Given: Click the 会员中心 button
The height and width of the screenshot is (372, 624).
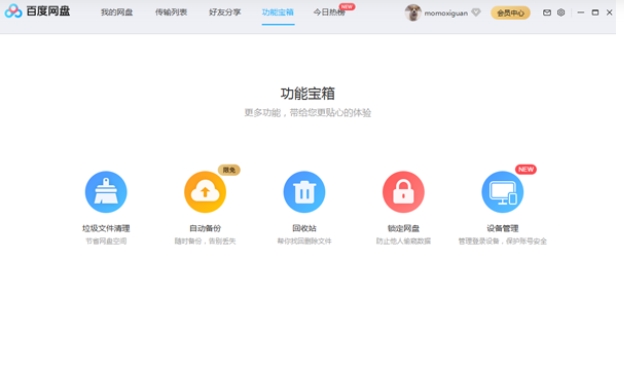Looking at the screenshot, I should (x=511, y=13).
